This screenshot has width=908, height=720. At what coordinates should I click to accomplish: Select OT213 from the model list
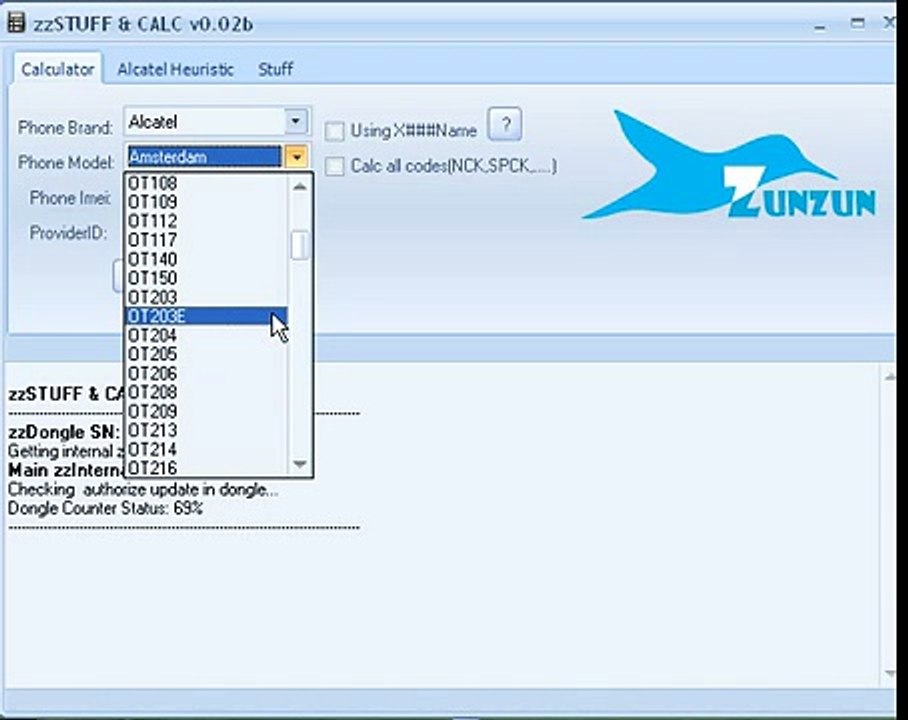(206, 431)
